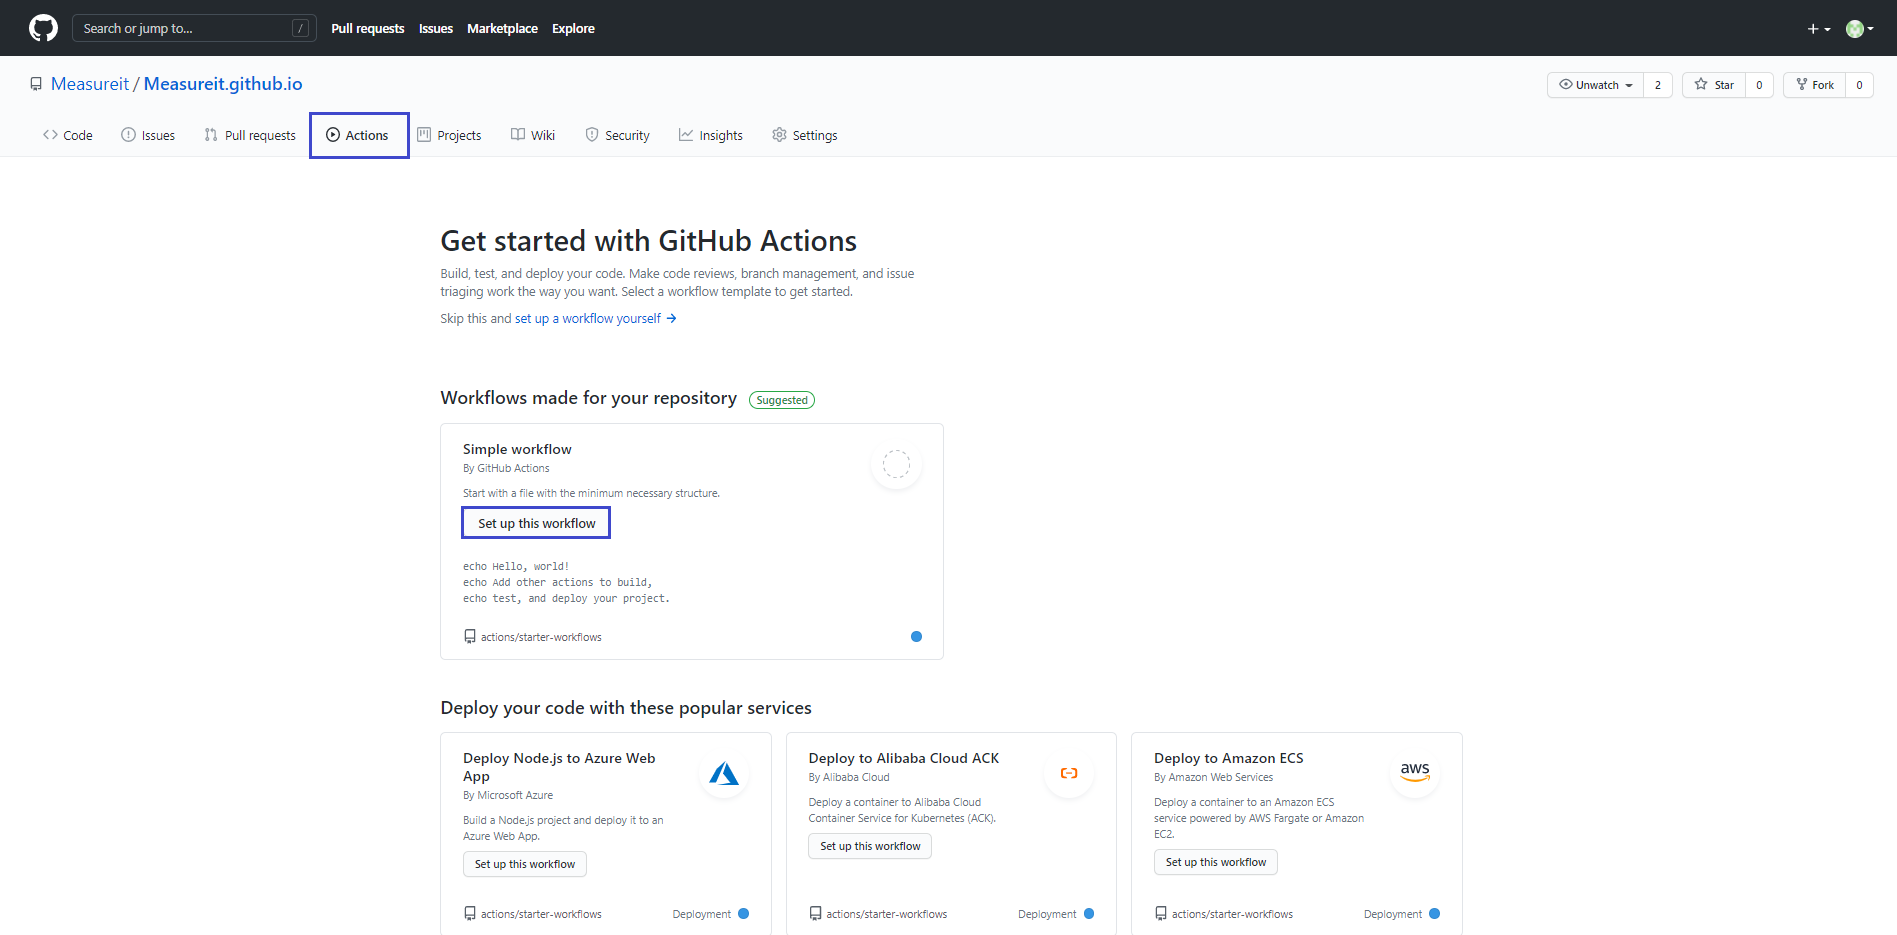Open the repository Settings tab

[x=805, y=135]
